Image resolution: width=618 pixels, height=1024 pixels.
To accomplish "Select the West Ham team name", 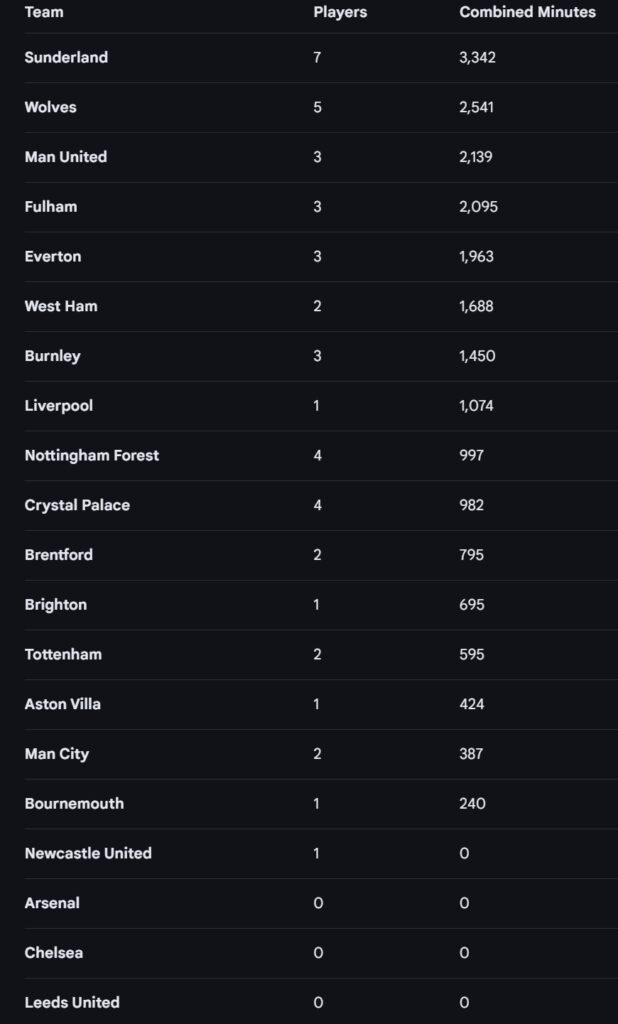I will (61, 306).
